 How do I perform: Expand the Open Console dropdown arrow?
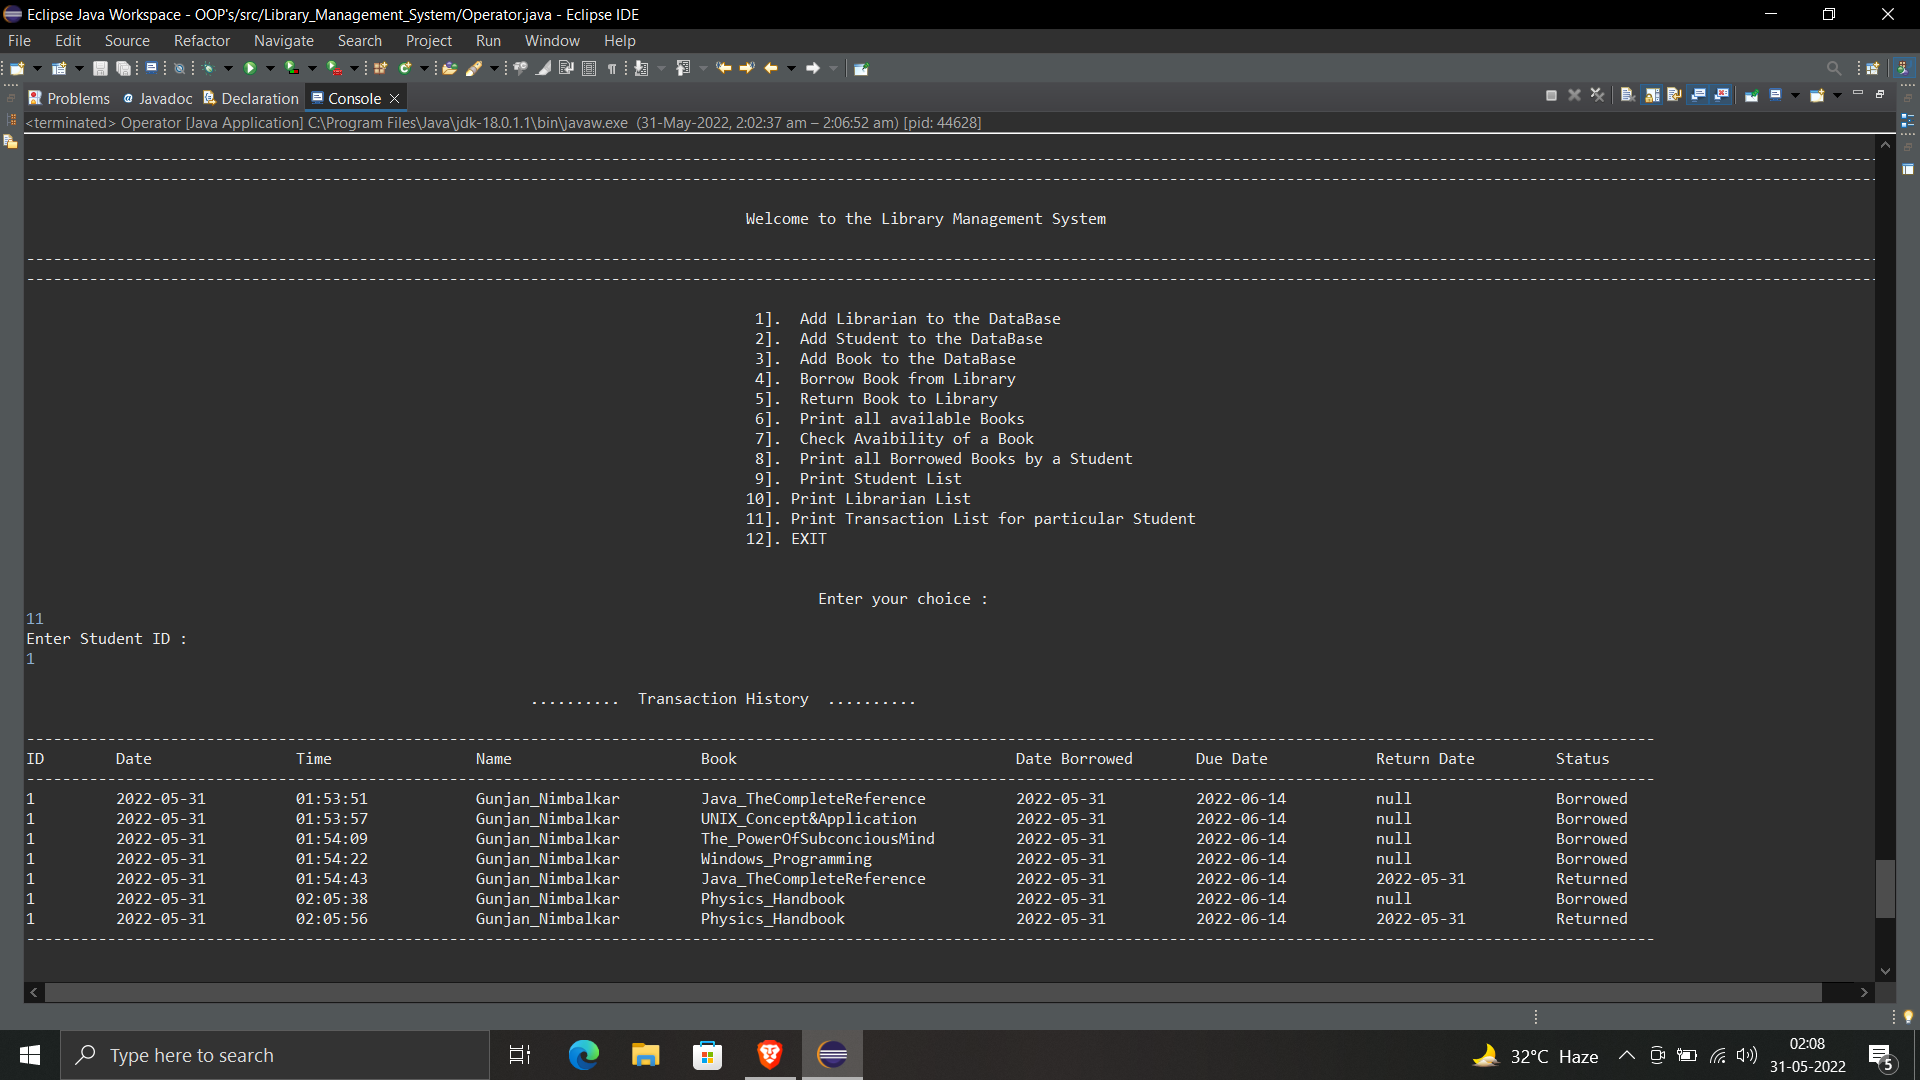[1837, 95]
